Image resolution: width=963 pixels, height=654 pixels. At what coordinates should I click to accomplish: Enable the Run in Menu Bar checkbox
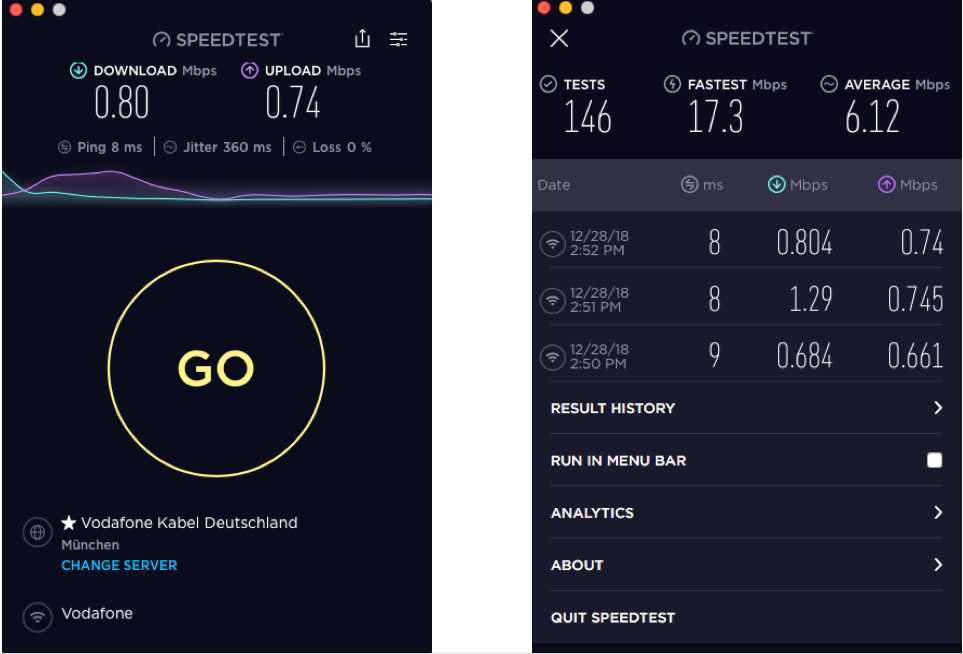click(934, 460)
